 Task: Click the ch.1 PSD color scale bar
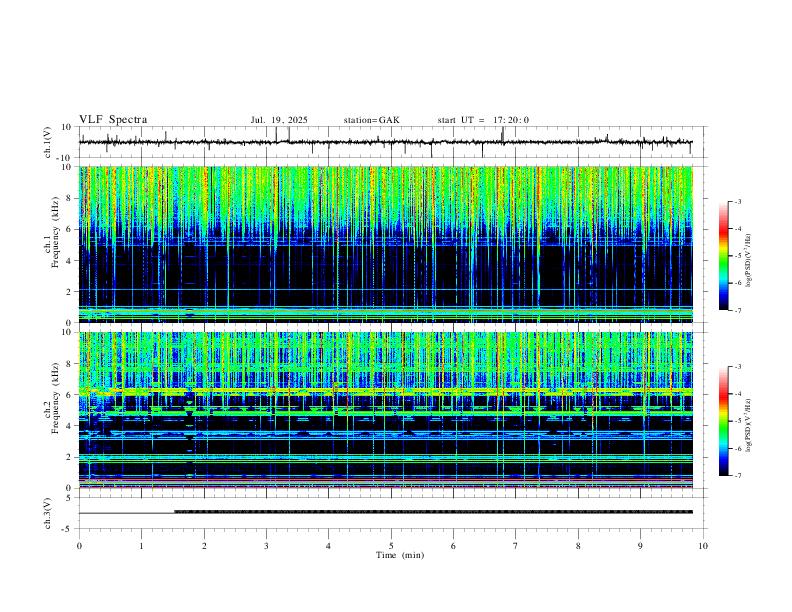(724, 256)
